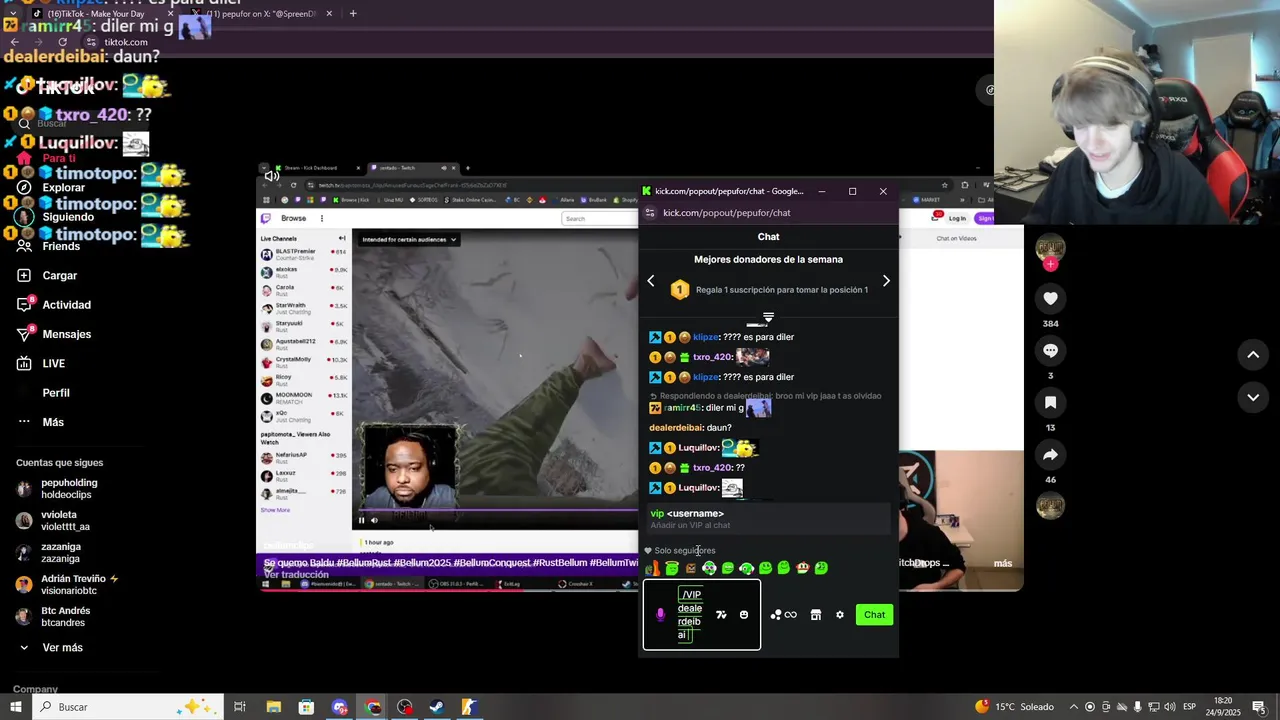Open weather widget showing 15°C Soleado
The height and width of the screenshot is (720, 1280).
(x=1014, y=707)
